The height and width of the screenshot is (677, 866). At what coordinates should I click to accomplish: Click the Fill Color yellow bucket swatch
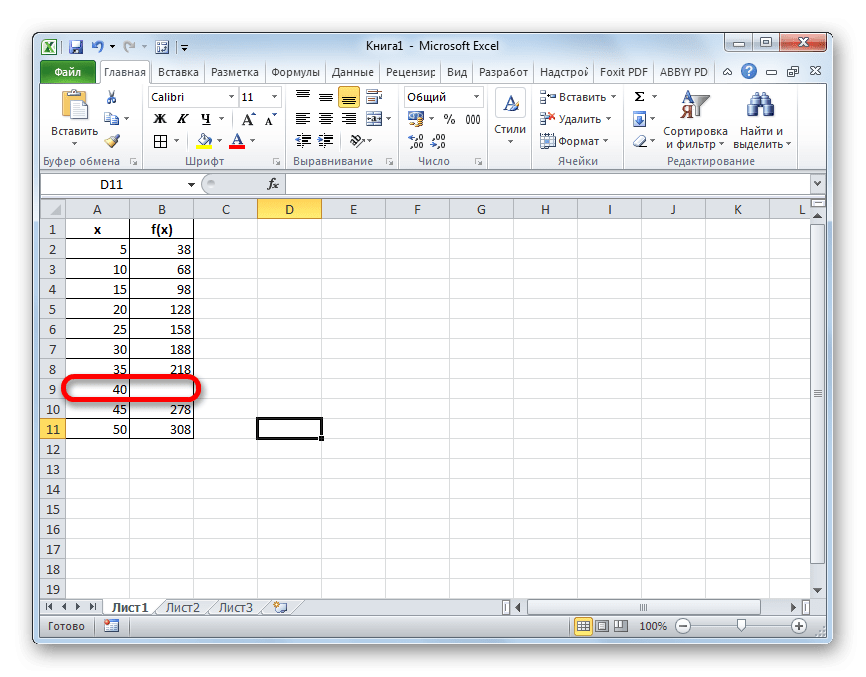[x=204, y=141]
